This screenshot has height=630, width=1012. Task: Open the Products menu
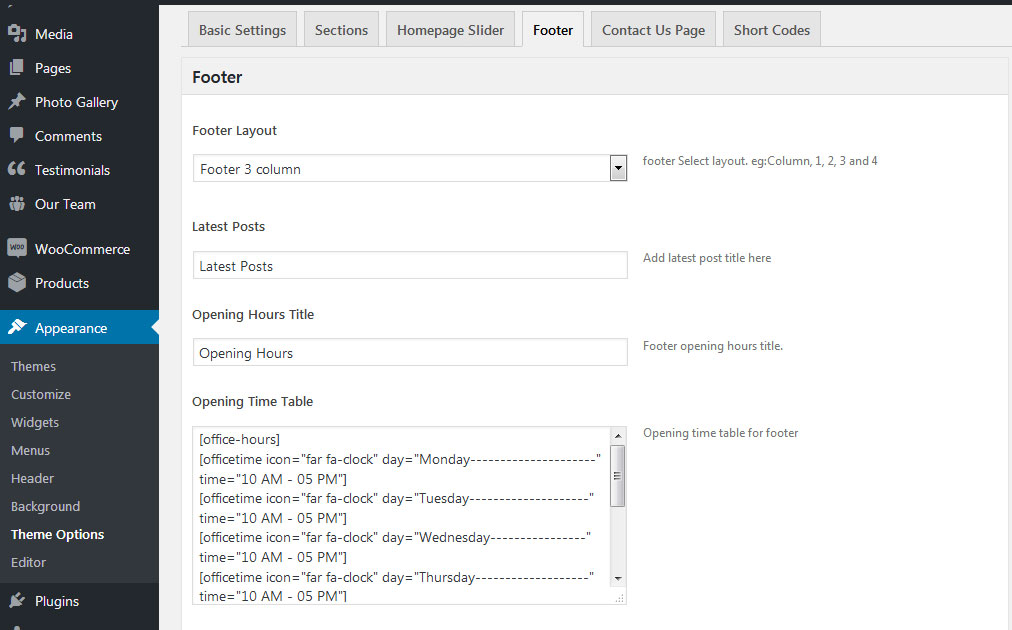[62, 283]
